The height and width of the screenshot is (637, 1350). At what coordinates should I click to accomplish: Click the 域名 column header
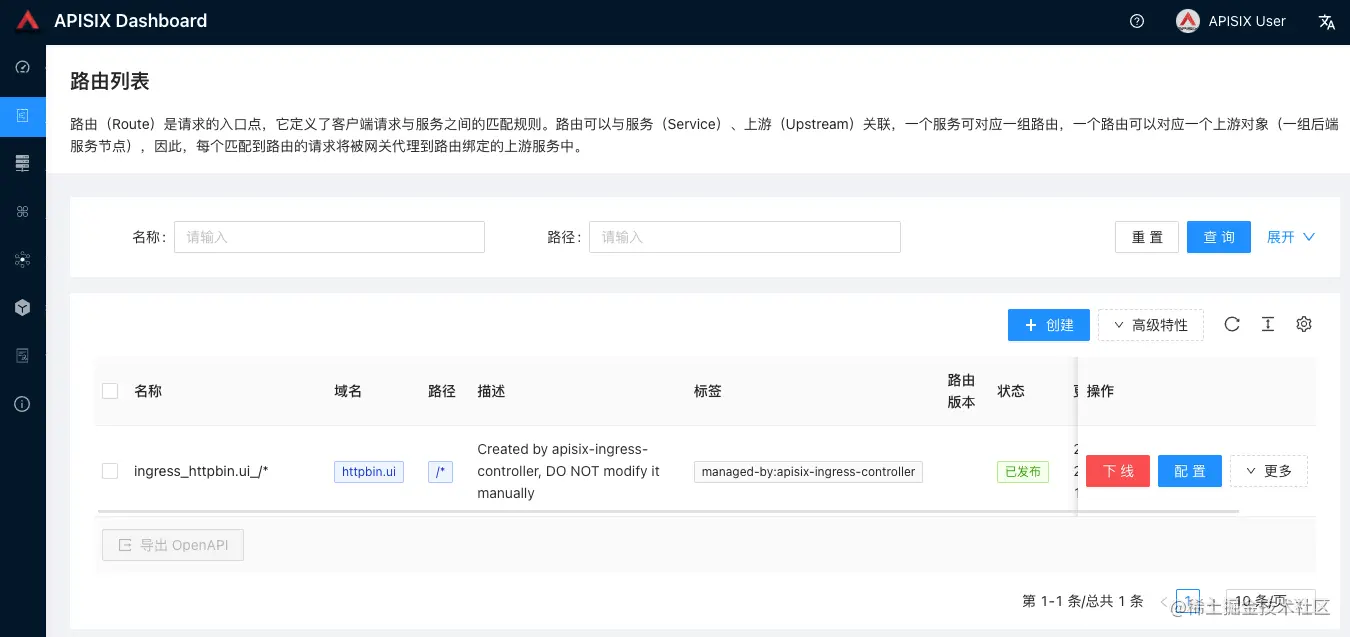(x=348, y=391)
